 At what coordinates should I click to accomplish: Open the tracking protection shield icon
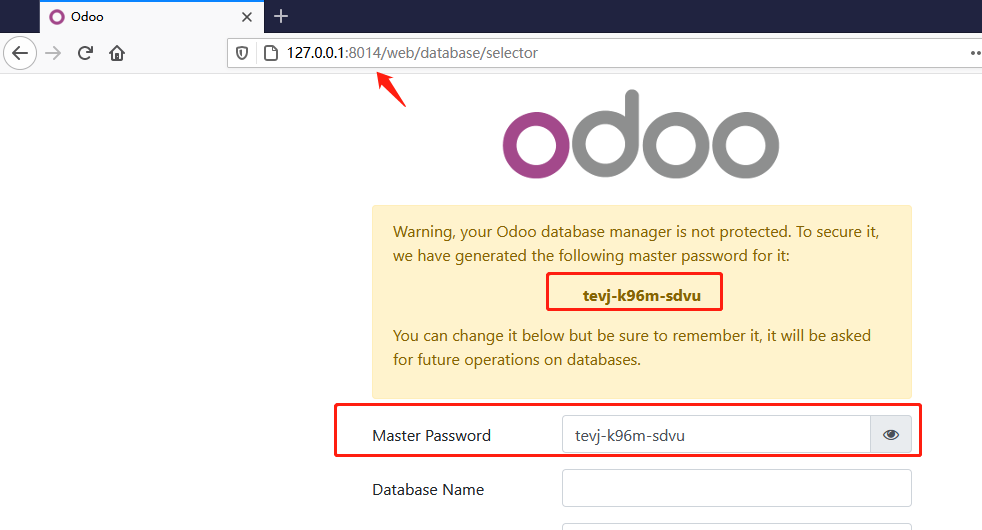pyautogui.click(x=242, y=53)
